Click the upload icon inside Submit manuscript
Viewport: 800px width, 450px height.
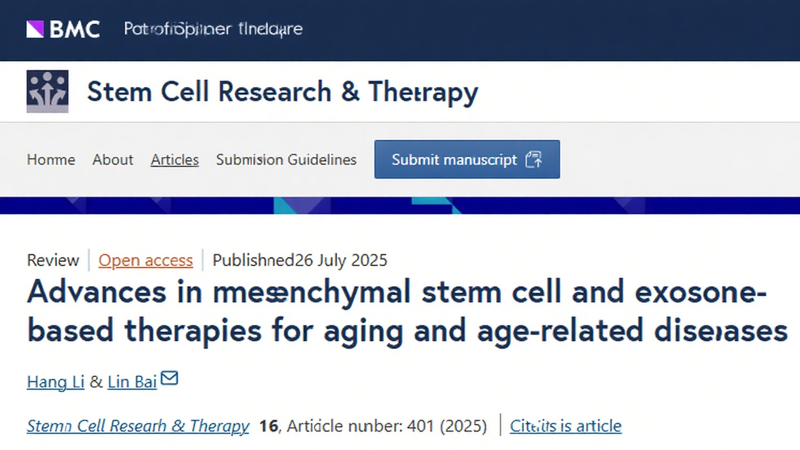tap(533, 160)
